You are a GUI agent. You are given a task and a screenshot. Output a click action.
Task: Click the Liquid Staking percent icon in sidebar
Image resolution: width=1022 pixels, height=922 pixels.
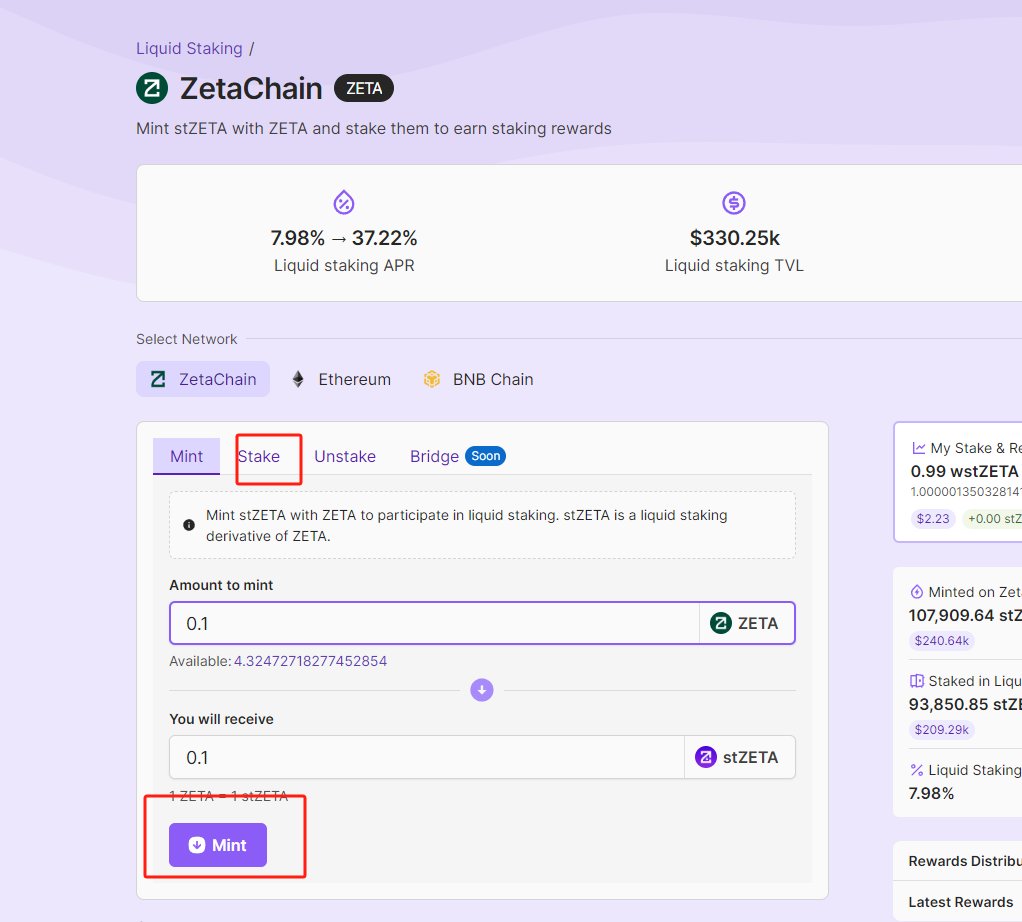click(916, 770)
